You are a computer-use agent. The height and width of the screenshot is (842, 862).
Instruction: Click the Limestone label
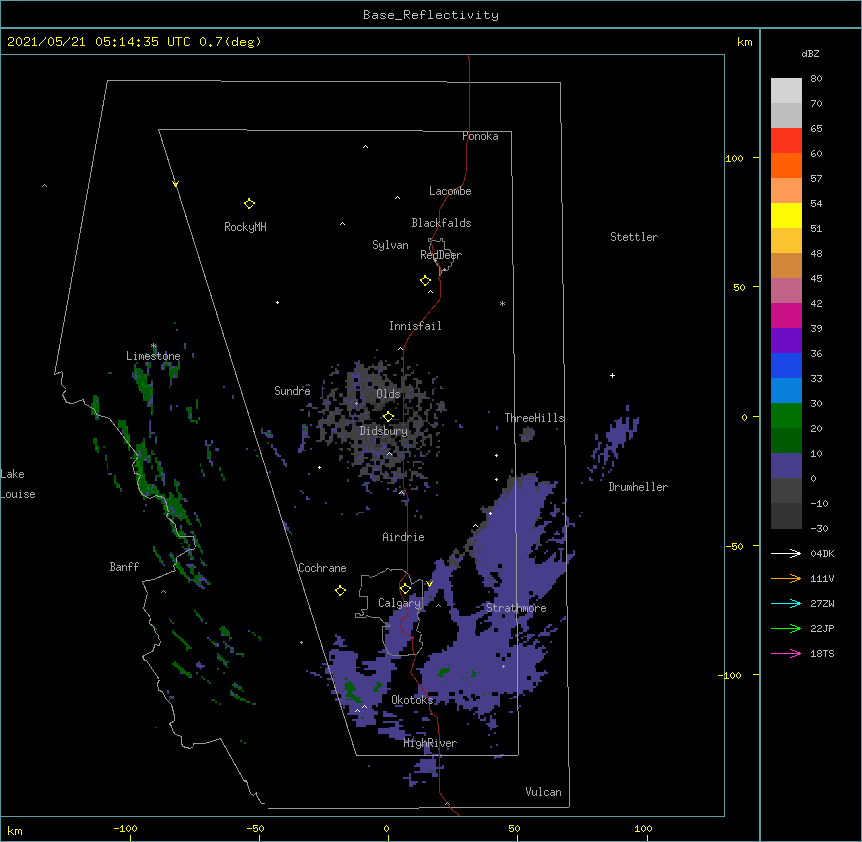(x=153, y=356)
